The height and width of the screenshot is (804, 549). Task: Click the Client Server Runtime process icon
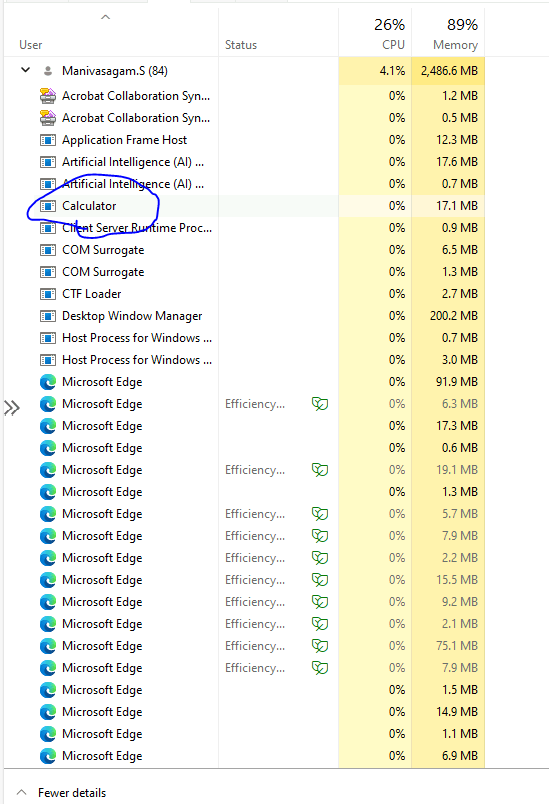point(48,228)
